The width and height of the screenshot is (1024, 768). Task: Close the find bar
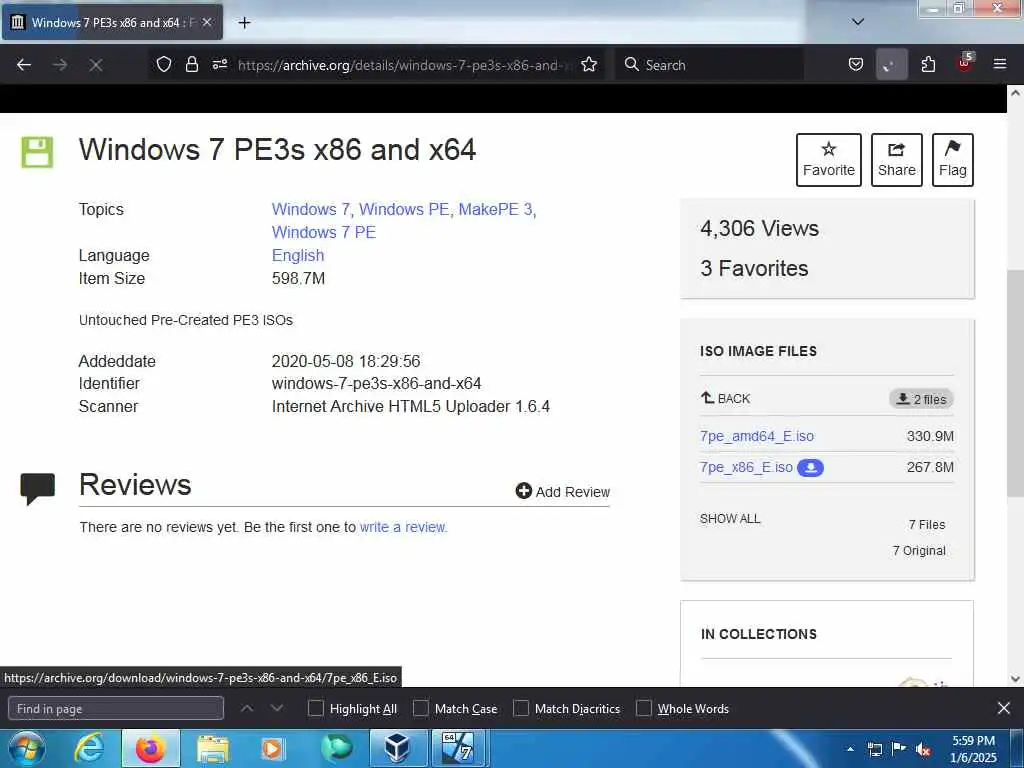(1004, 708)
